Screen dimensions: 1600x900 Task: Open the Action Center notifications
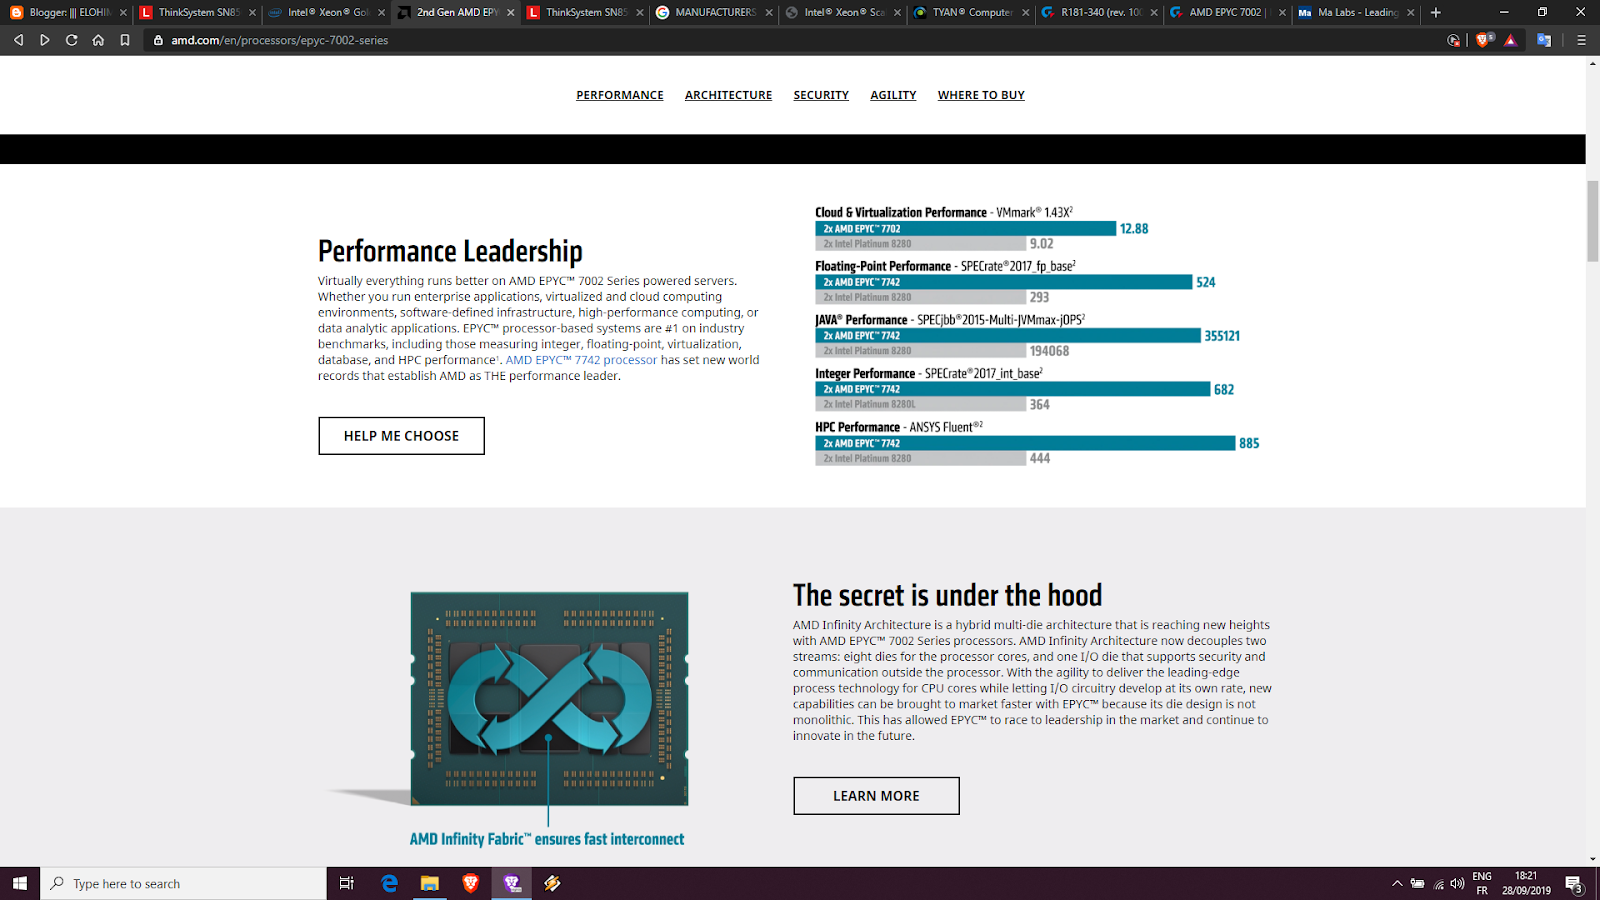coord(1574,883)
